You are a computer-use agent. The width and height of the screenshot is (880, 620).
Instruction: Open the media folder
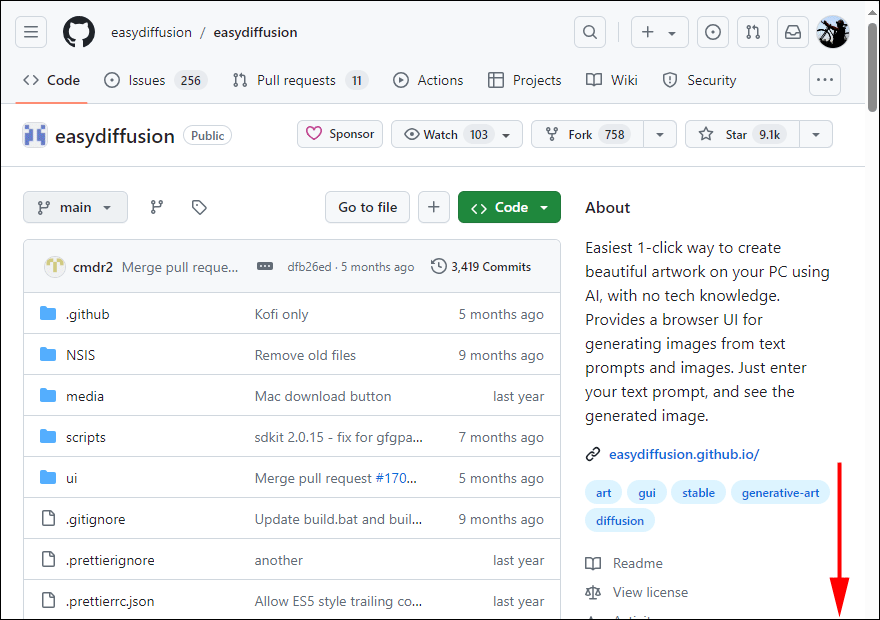[85, 396]
